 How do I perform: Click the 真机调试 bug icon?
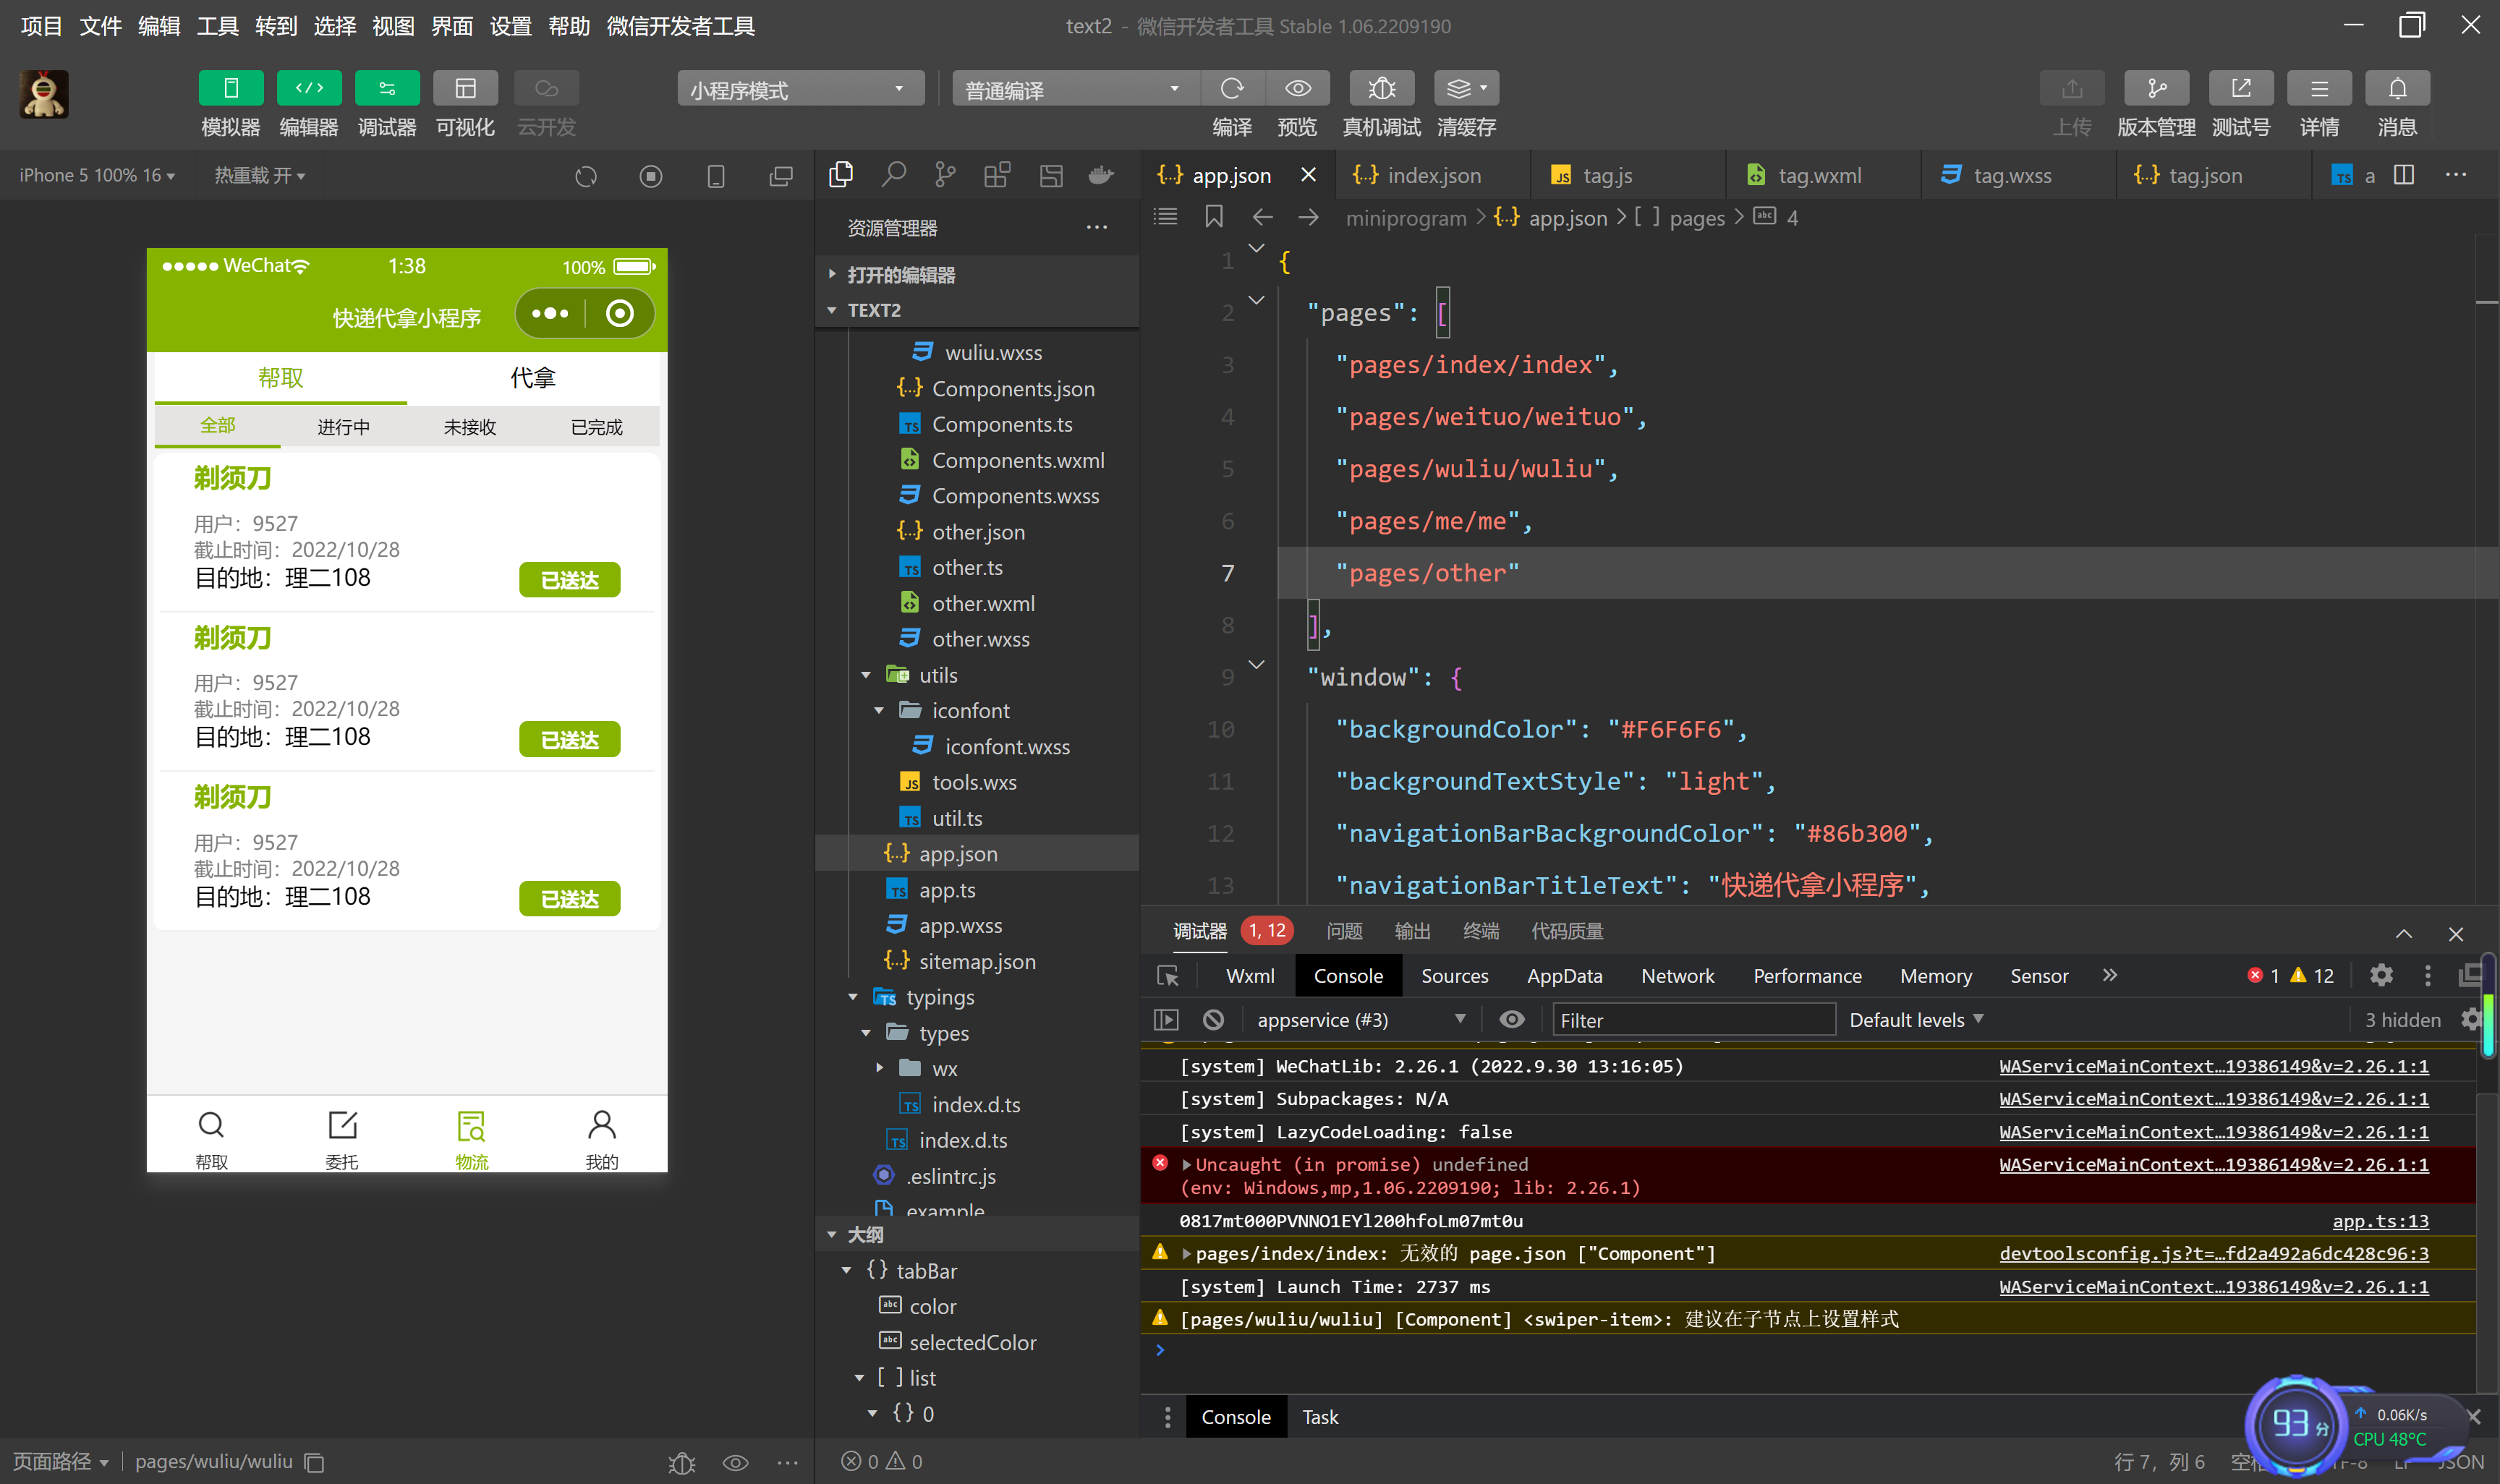[x=1381, y=89]
